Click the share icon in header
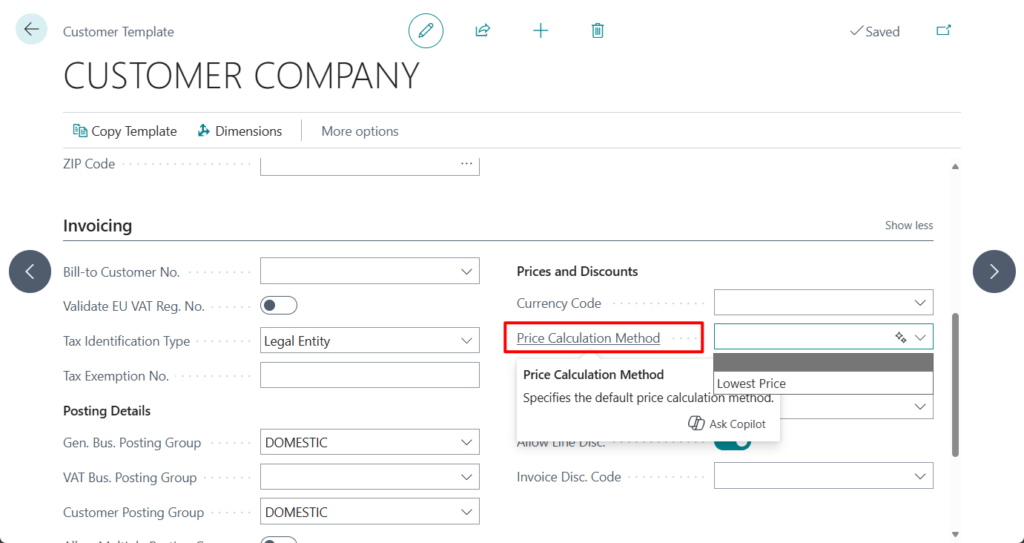 tap(483, 31)
